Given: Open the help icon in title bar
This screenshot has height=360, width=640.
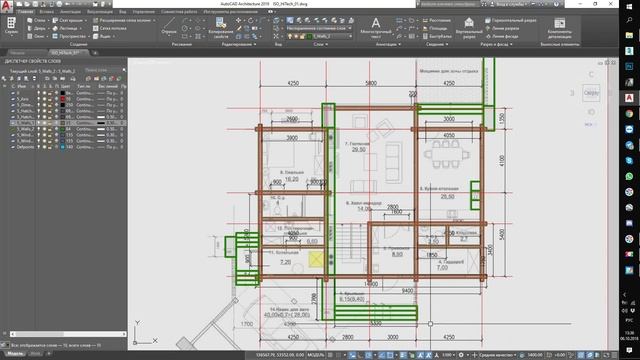Looking at the screenshot, I should click(x=556, y=4).
